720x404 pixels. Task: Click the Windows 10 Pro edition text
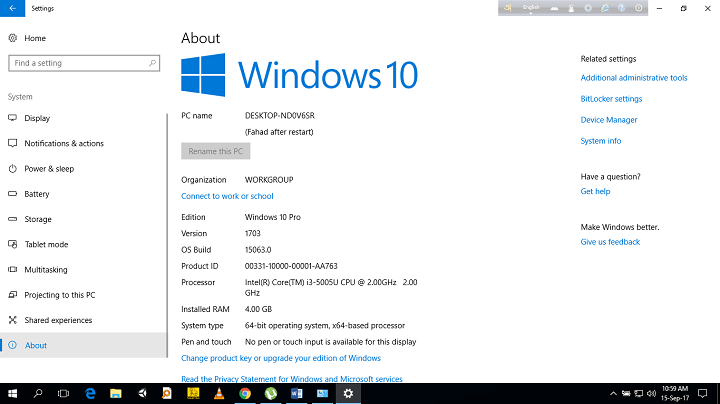tap(273, 217)
